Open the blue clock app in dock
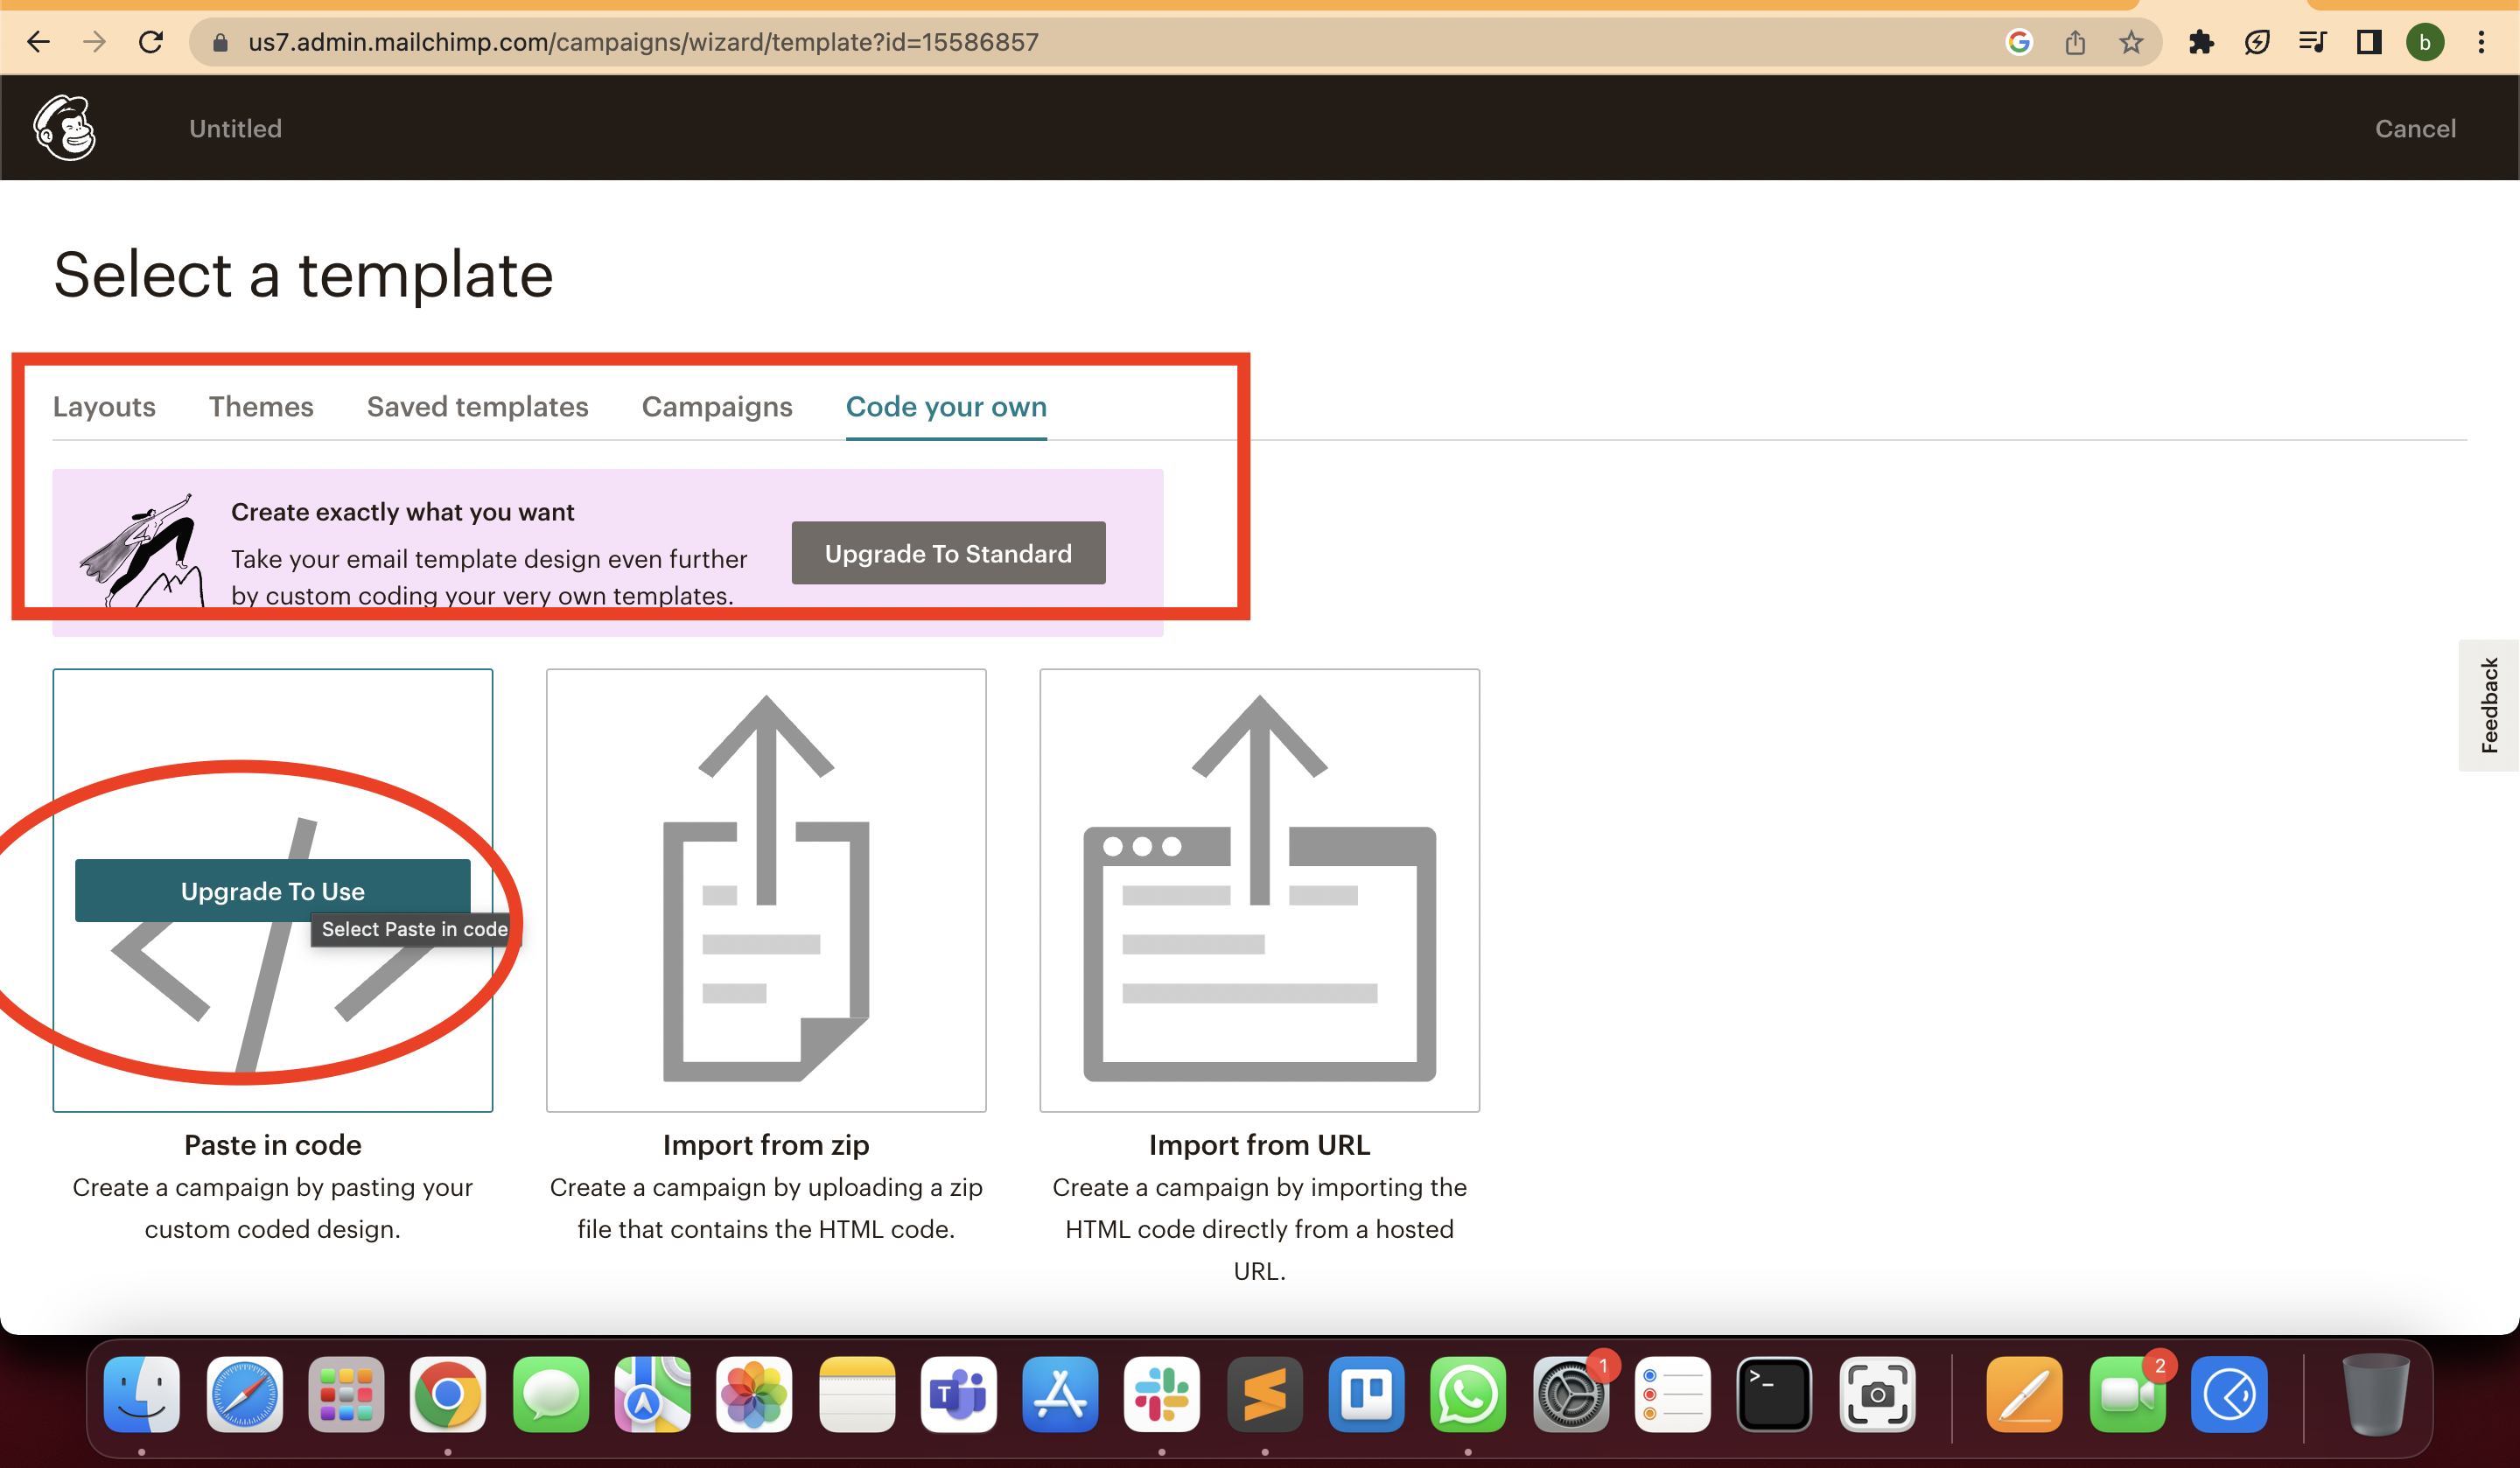 coord(2229,1394)
